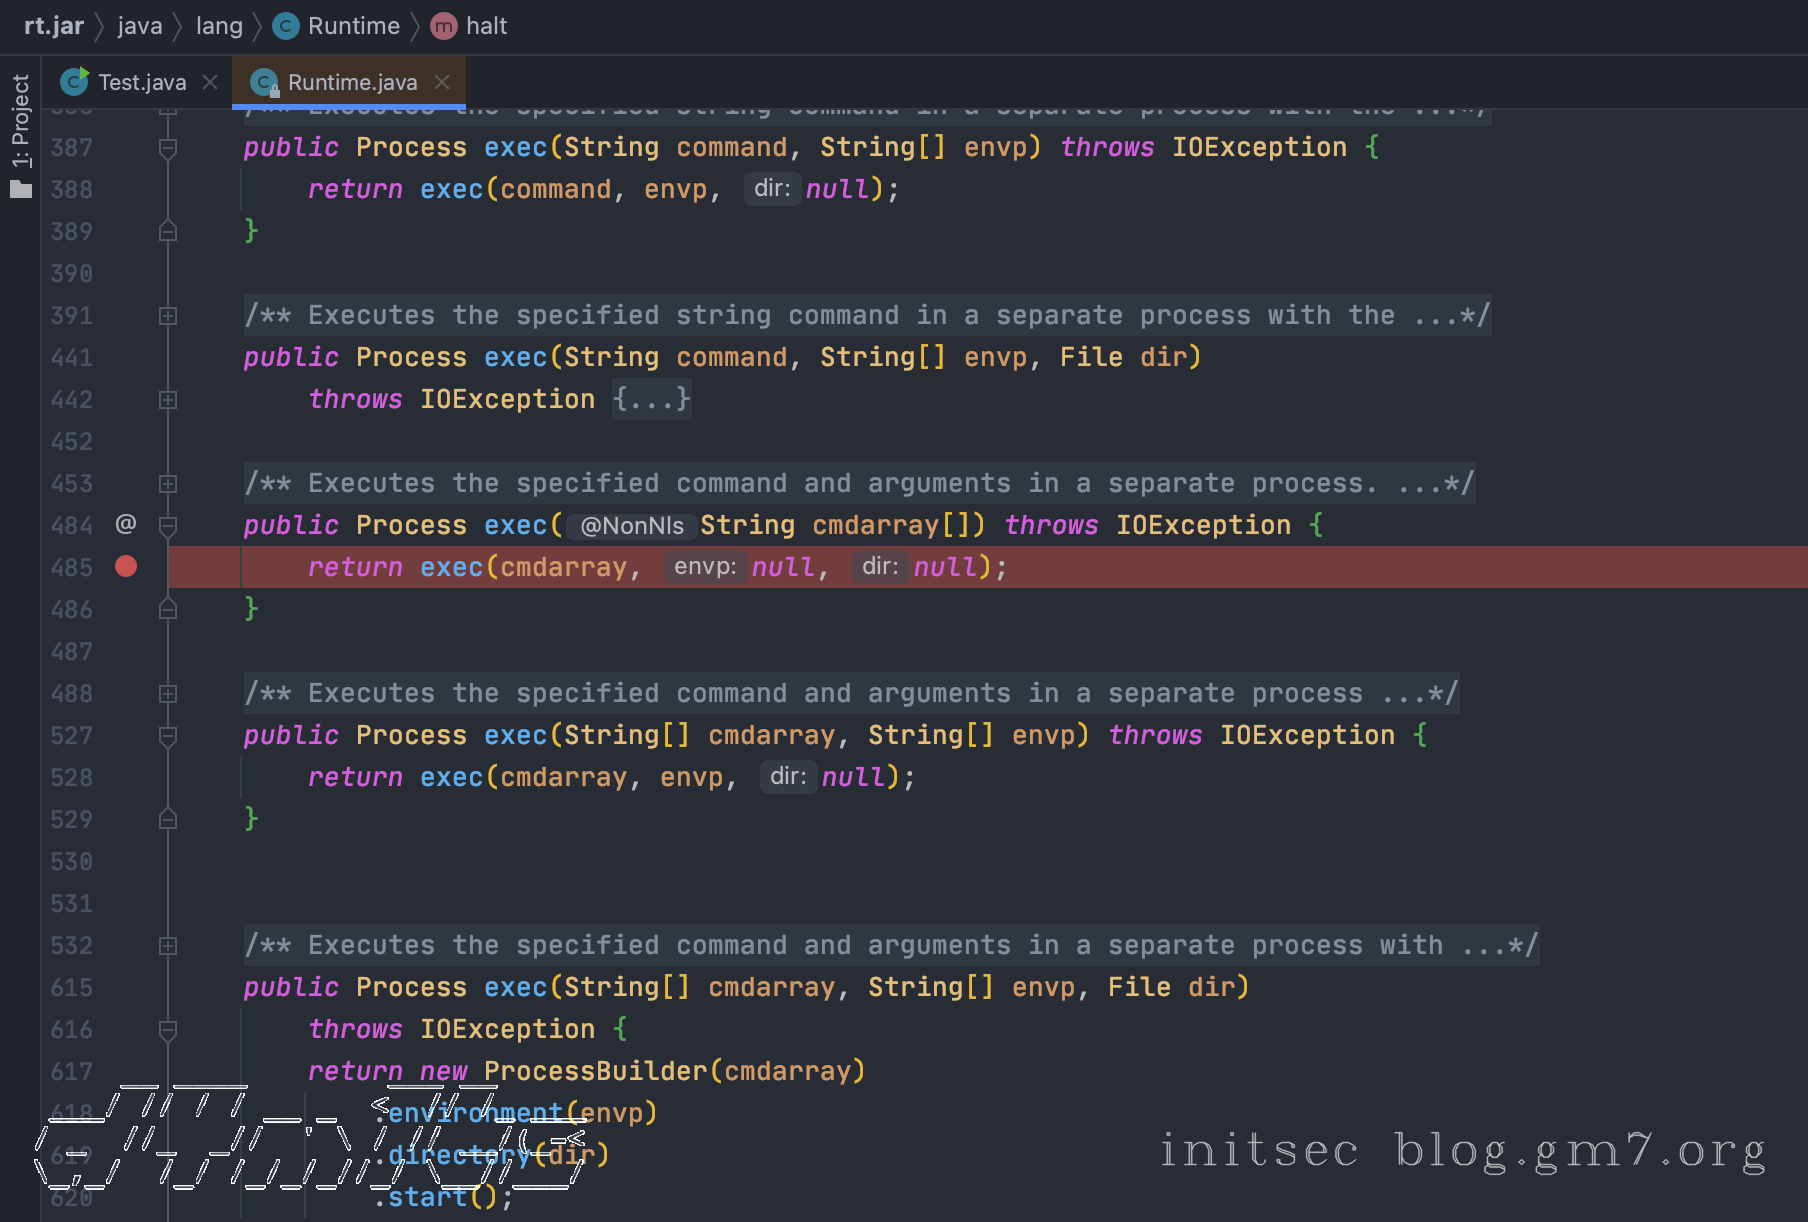
Task: Expand the folded Javadoc at line 532
Action: pyautogui.click(x=168, y=946)
